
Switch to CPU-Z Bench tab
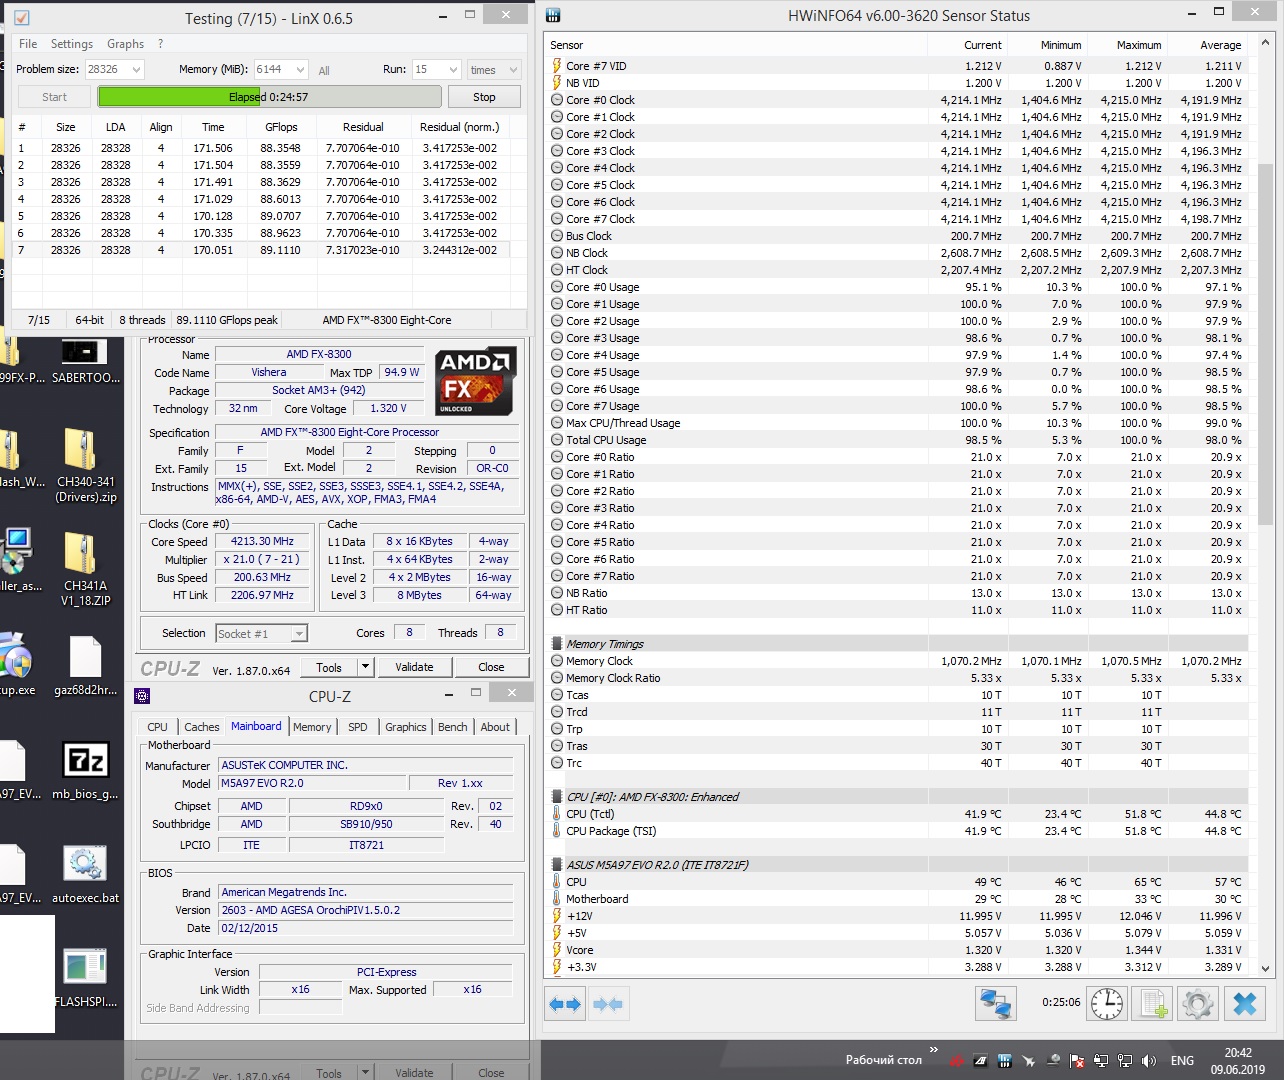pyautogui.click(x=453, y=727)
